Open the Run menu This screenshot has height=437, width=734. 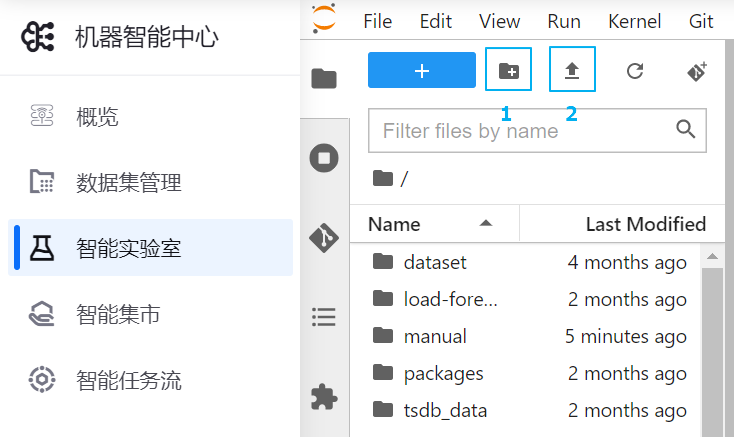pyautogui.click(x=564, y=21)
